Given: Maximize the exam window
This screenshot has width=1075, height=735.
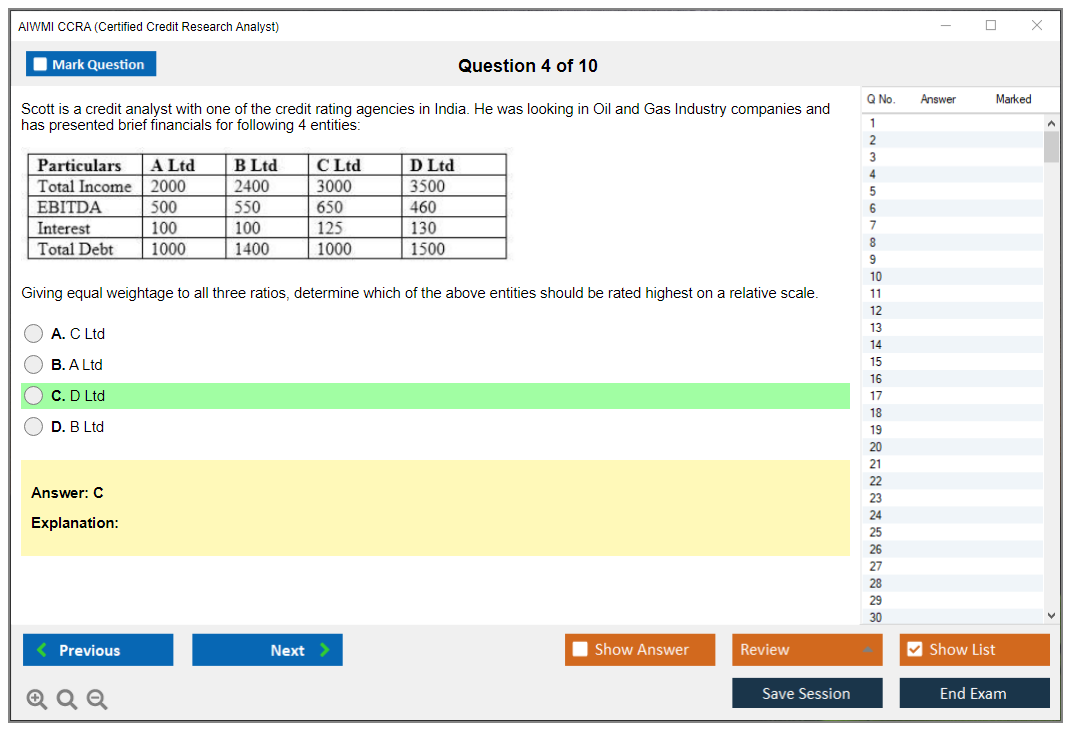Looking at the screenshot, I should pos(991,26).
